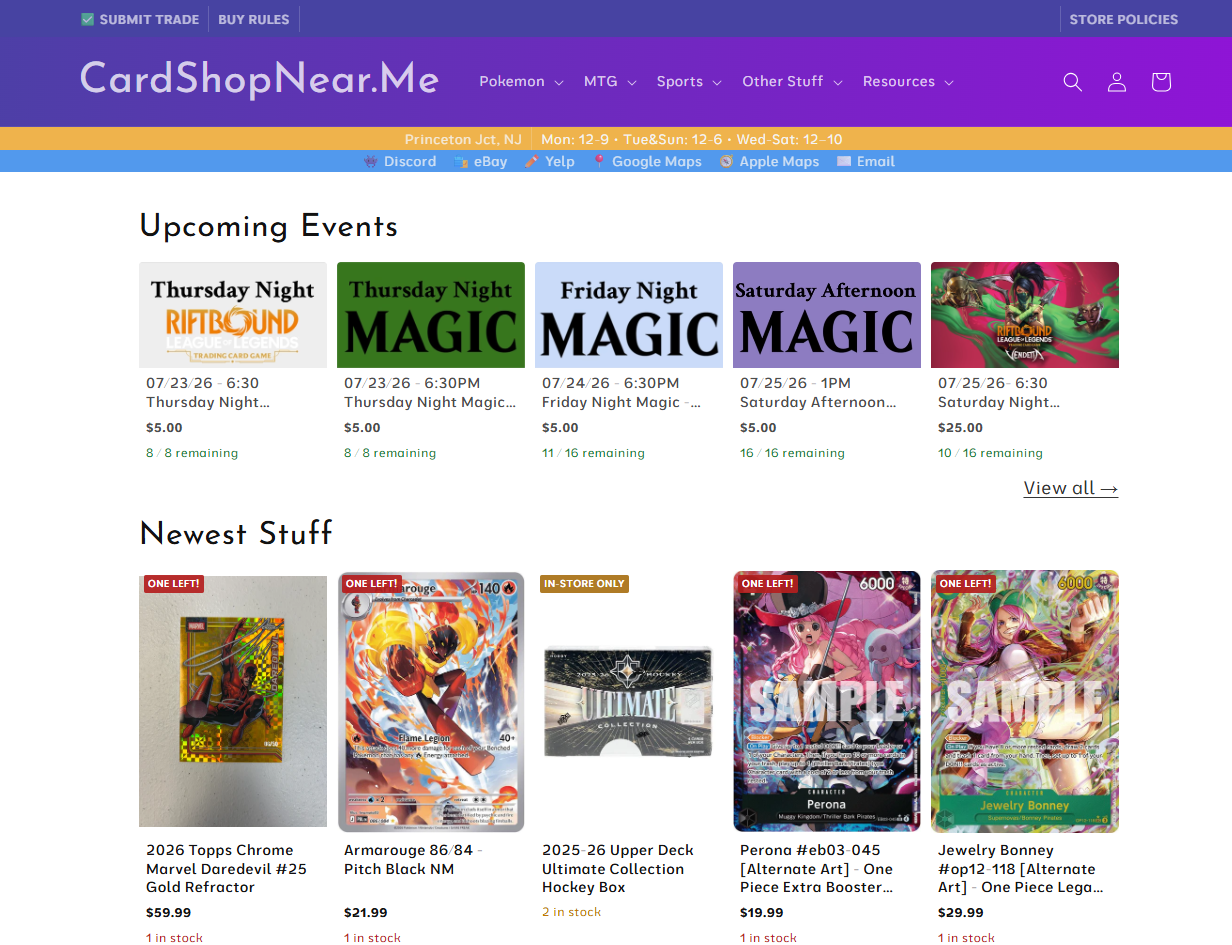Click Perona #eb03-045 Alternate Art title
The height and width of the screenshot is (945, 1232).
click(x=817, y=868)
